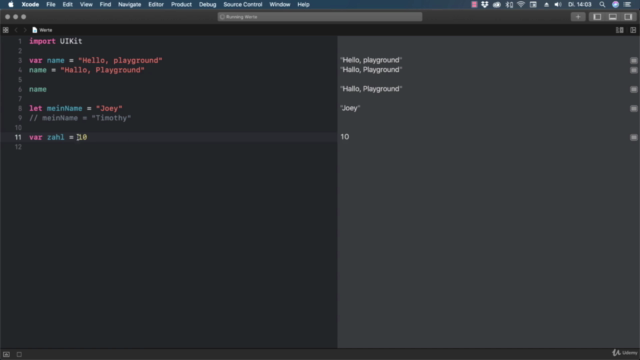
Task: Open the Find menu
Action: pyautogui.click(x=105, y=4)
